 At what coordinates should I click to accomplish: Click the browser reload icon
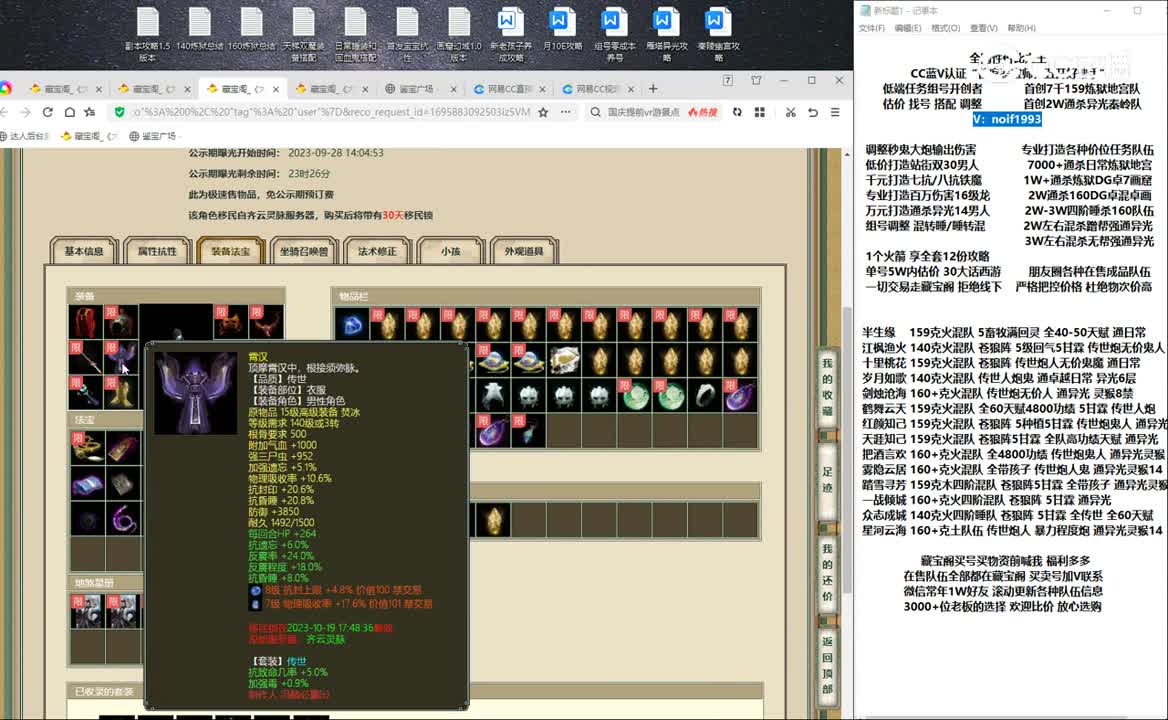48,112
